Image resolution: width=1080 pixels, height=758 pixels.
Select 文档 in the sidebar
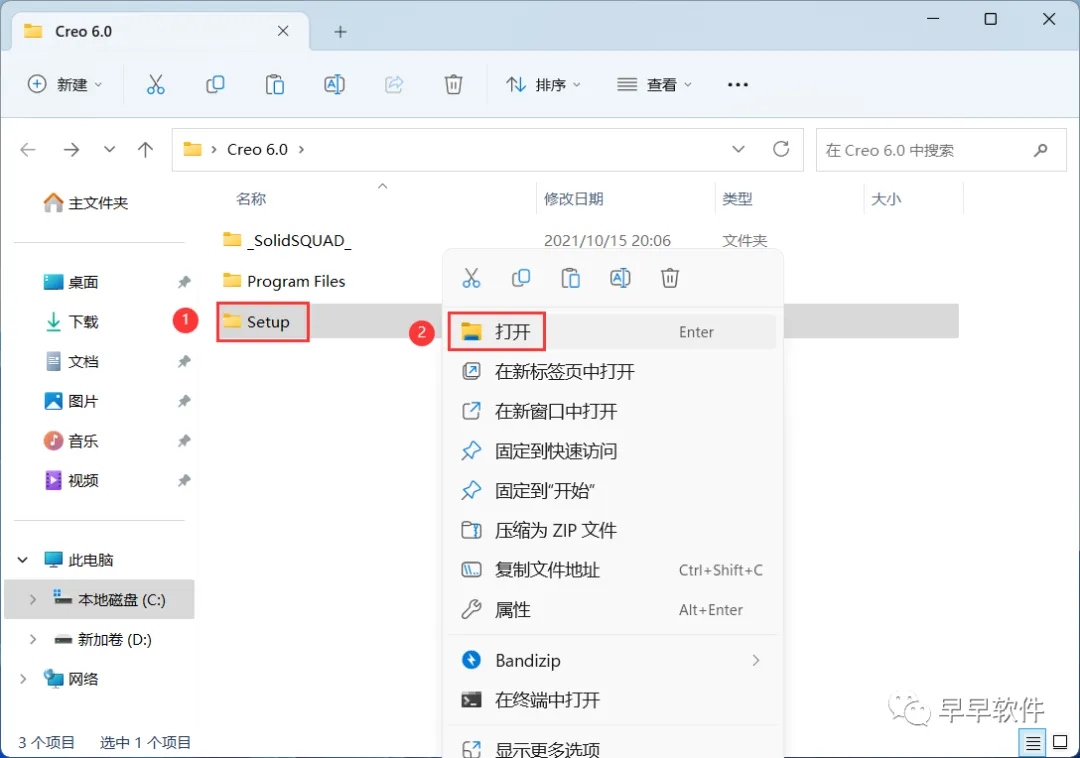71,361
